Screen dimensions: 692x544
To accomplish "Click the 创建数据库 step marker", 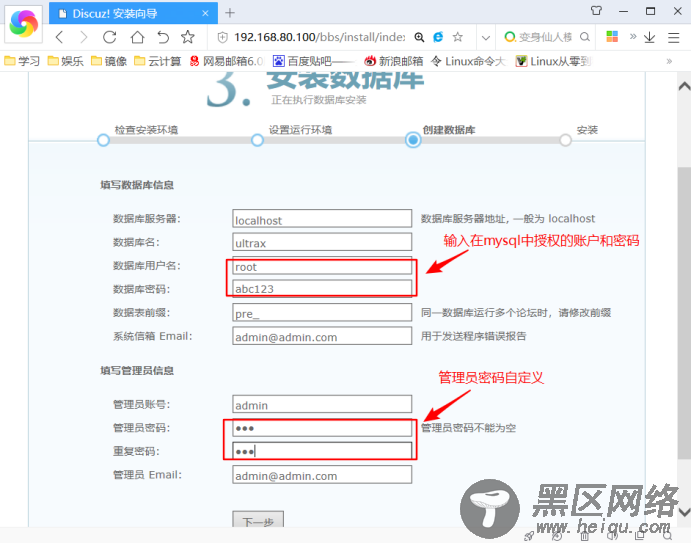I will click(x=413, y=140).
